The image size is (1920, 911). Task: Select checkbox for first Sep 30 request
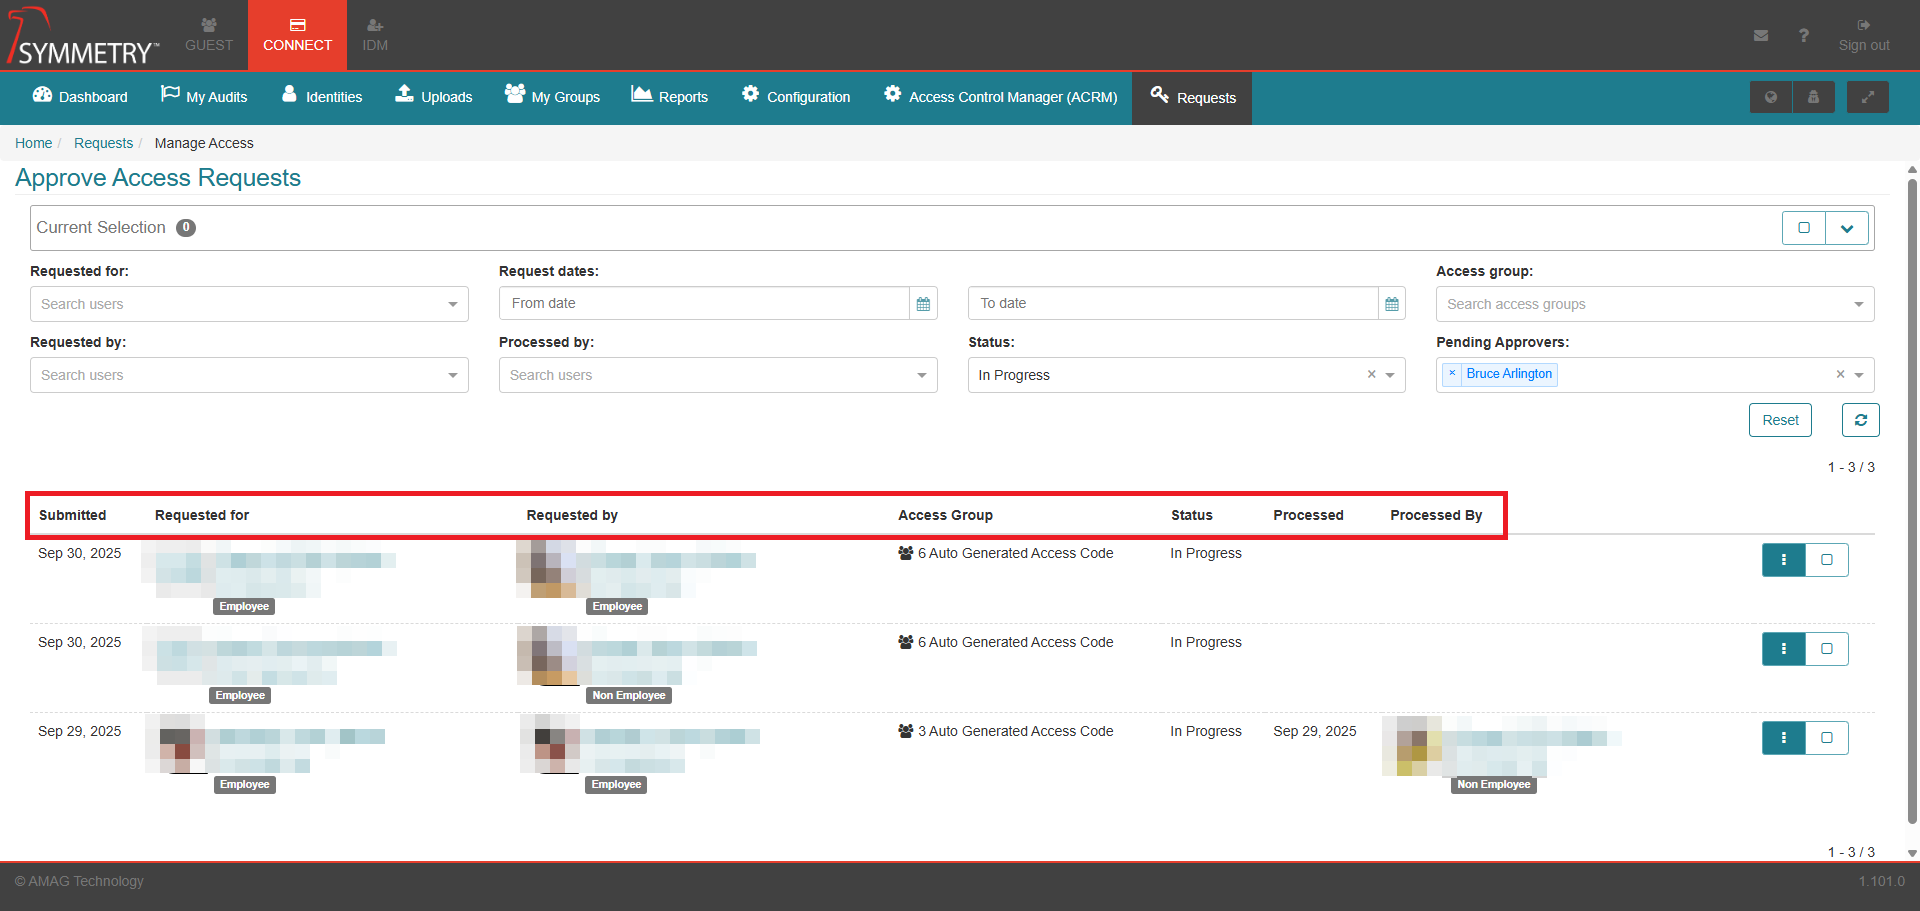coord(1826,560)
